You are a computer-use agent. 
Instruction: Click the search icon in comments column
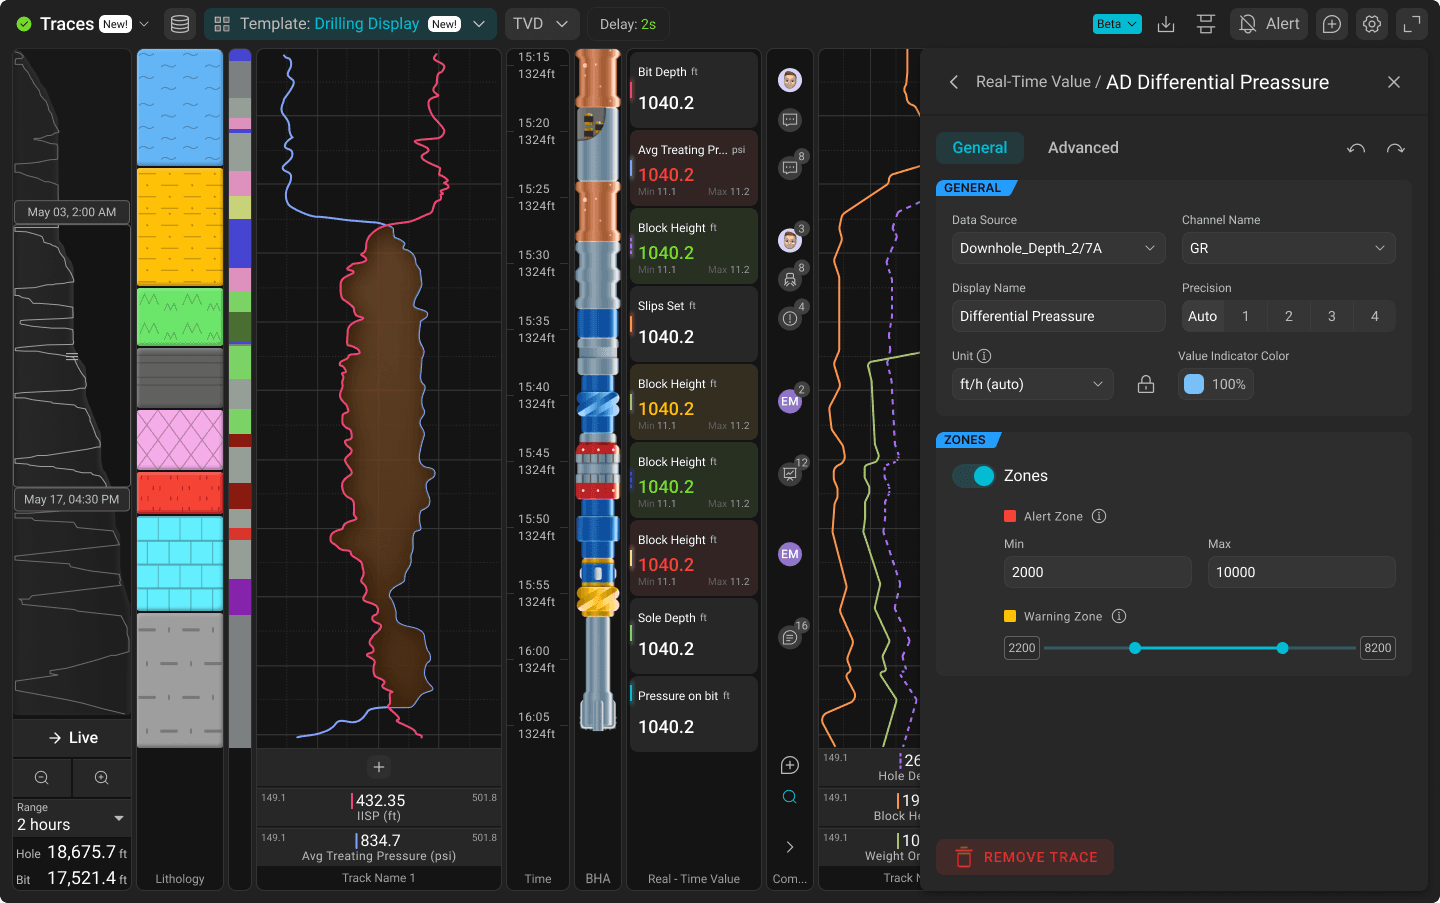click(790, 797)
